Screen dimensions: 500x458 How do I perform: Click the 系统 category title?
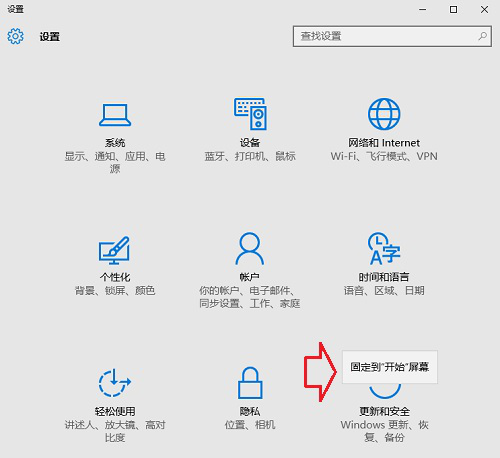115,143
